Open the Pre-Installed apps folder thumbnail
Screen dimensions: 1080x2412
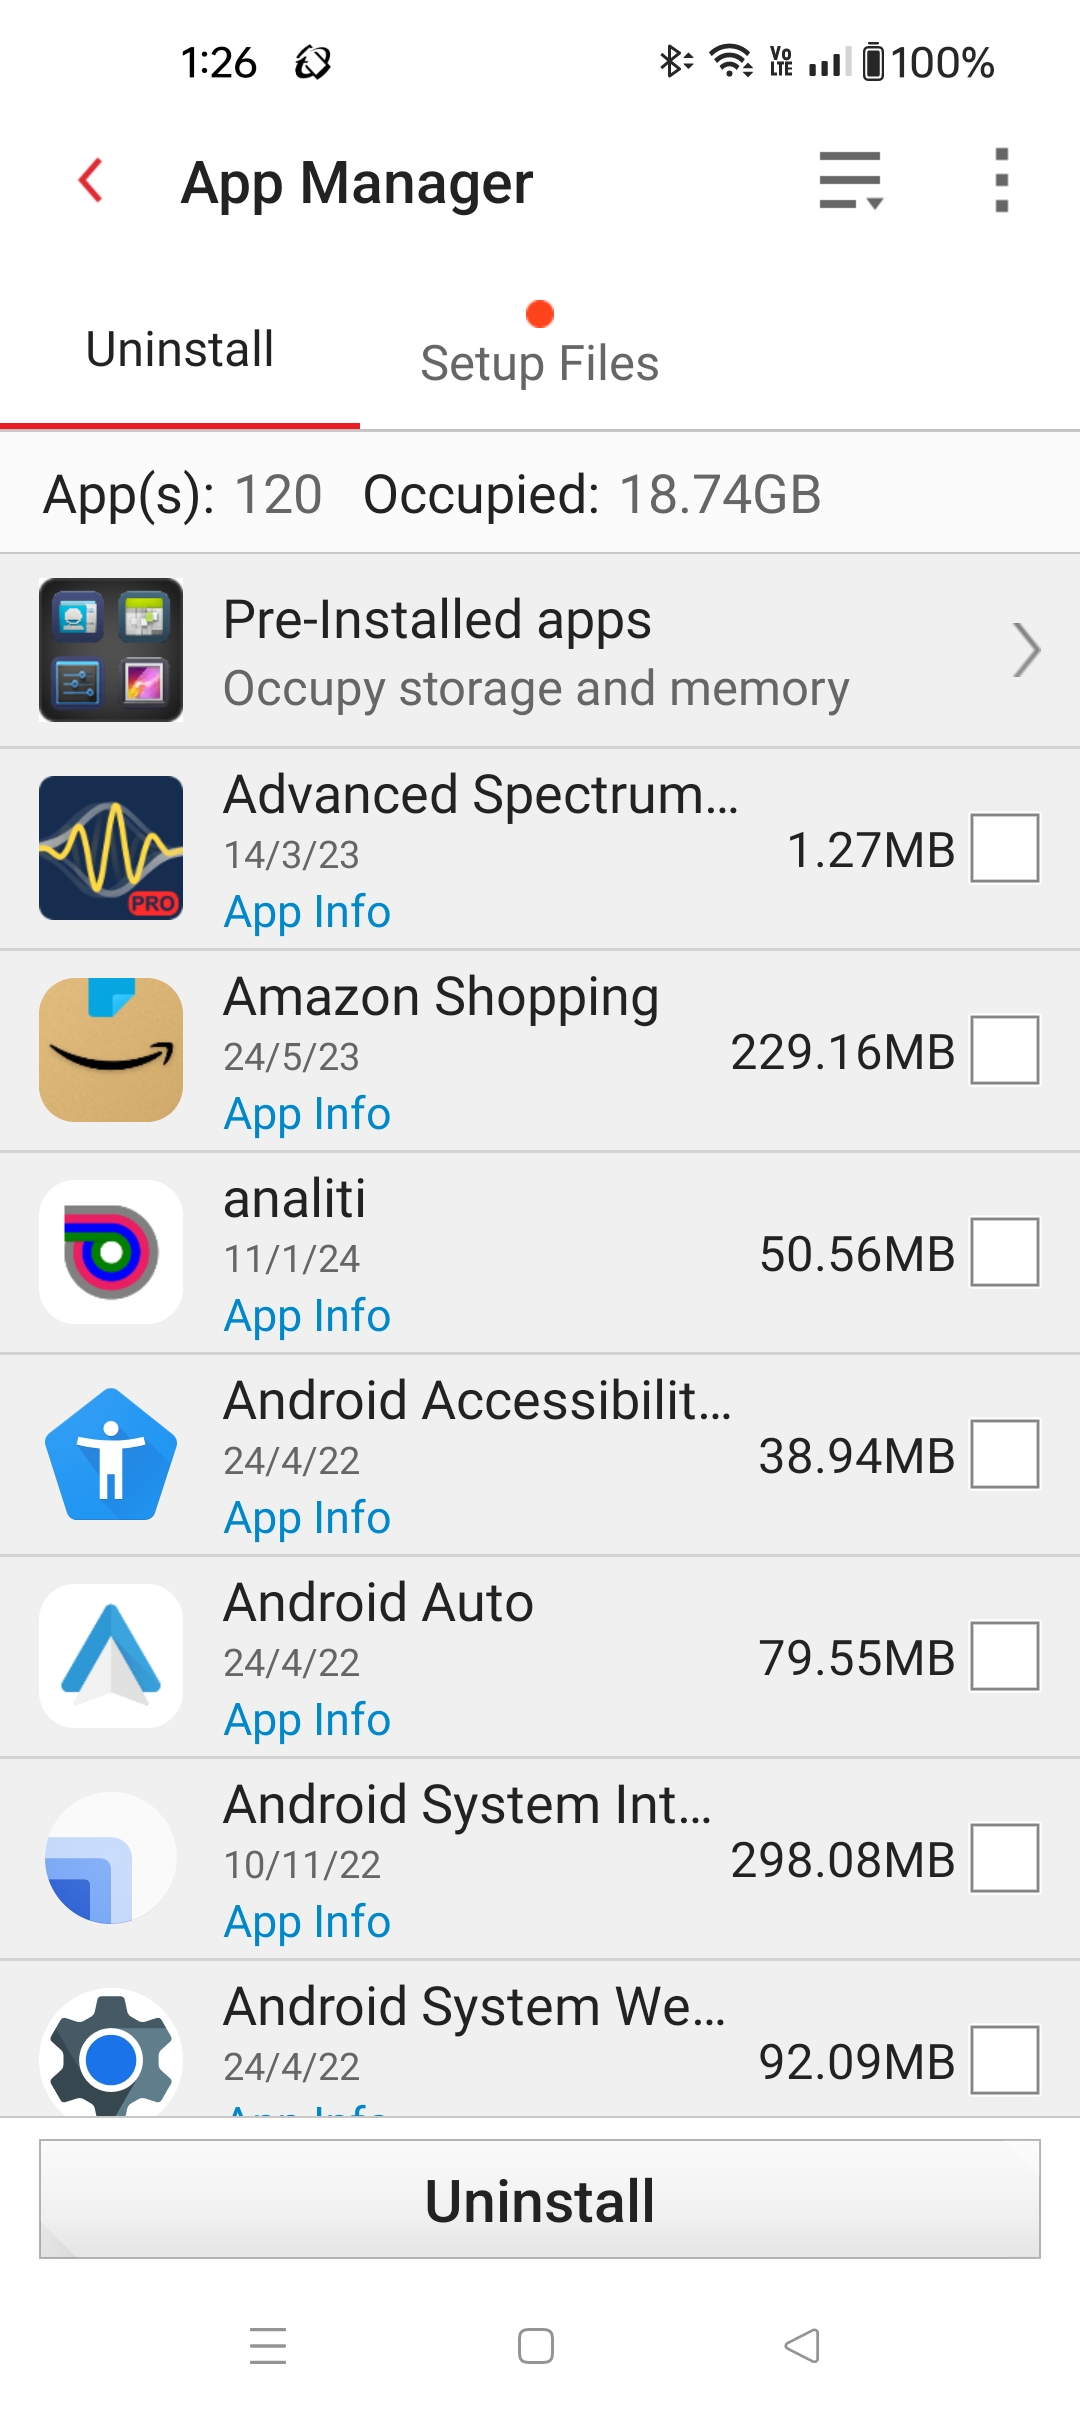point(111,650)
